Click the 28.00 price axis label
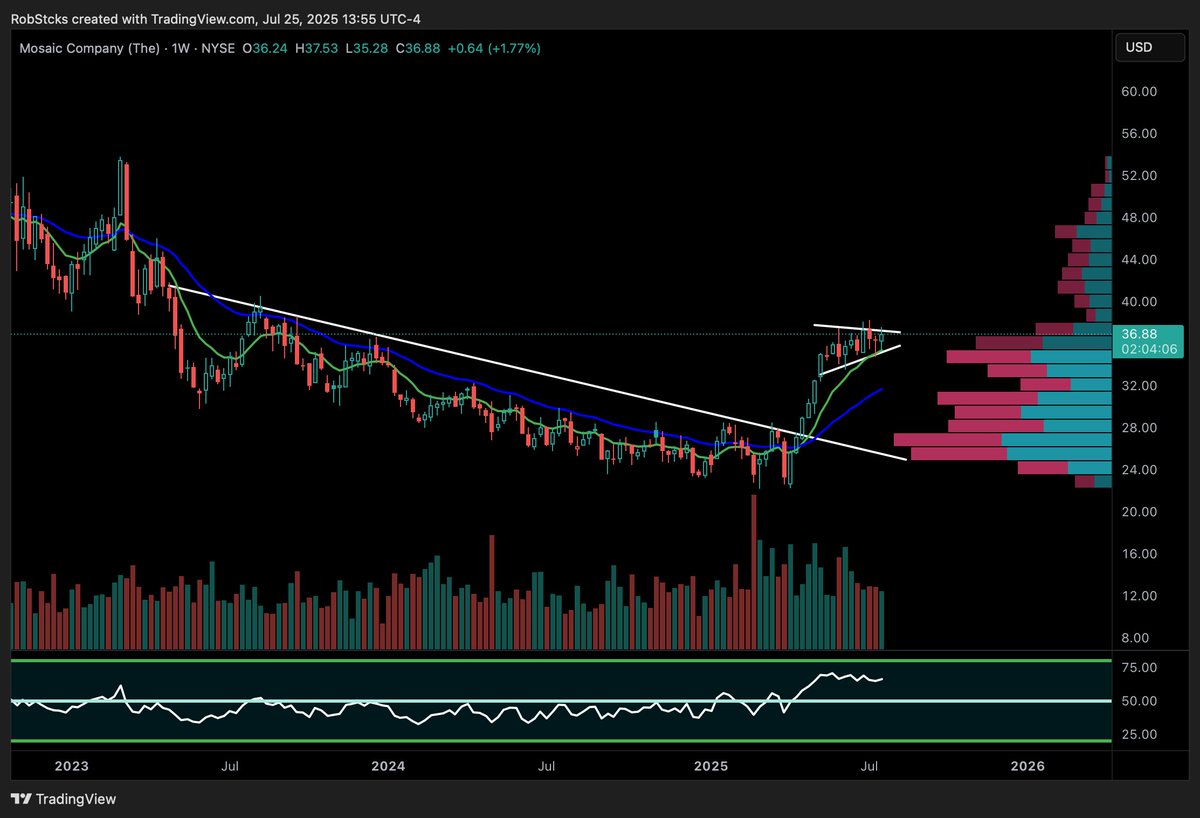 coord(1139,427)
